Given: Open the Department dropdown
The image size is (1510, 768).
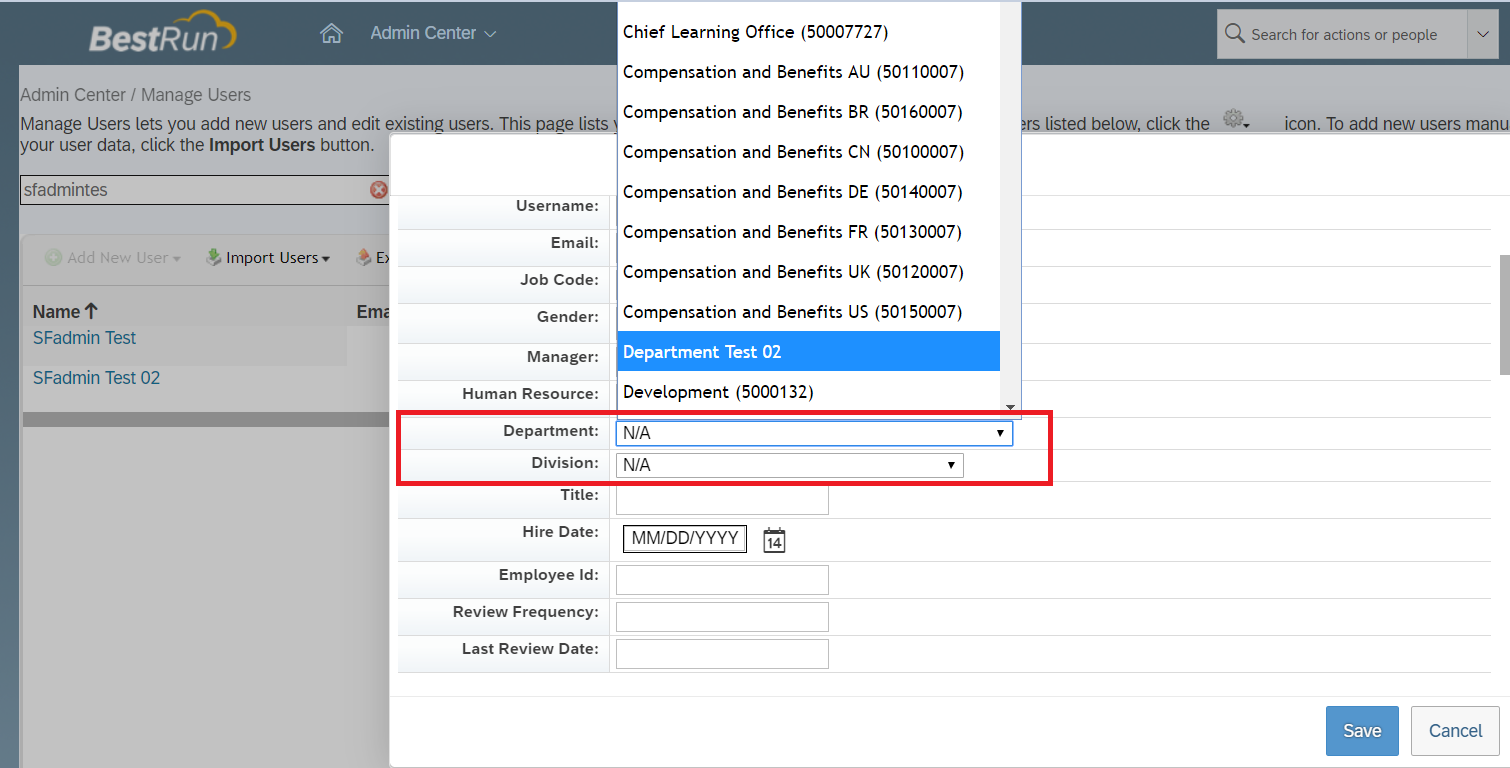Looking at the screenshot, I should point(814,433).
